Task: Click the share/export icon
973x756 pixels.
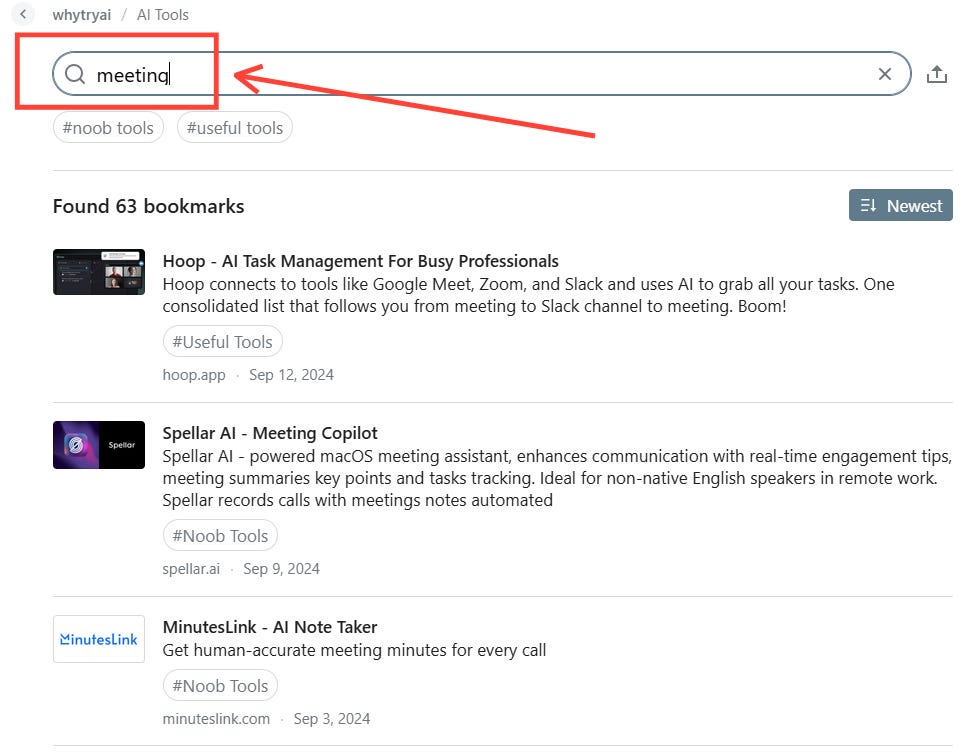Action: pos(936,74)
